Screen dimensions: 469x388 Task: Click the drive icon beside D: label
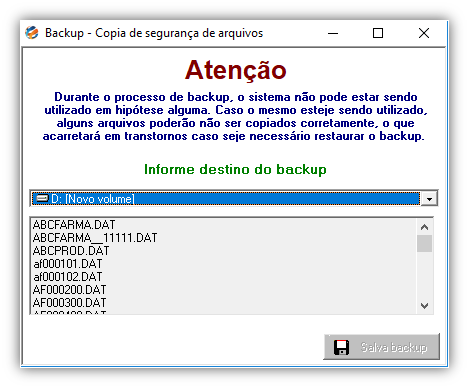pyautogui.click(x=42, y=198)
